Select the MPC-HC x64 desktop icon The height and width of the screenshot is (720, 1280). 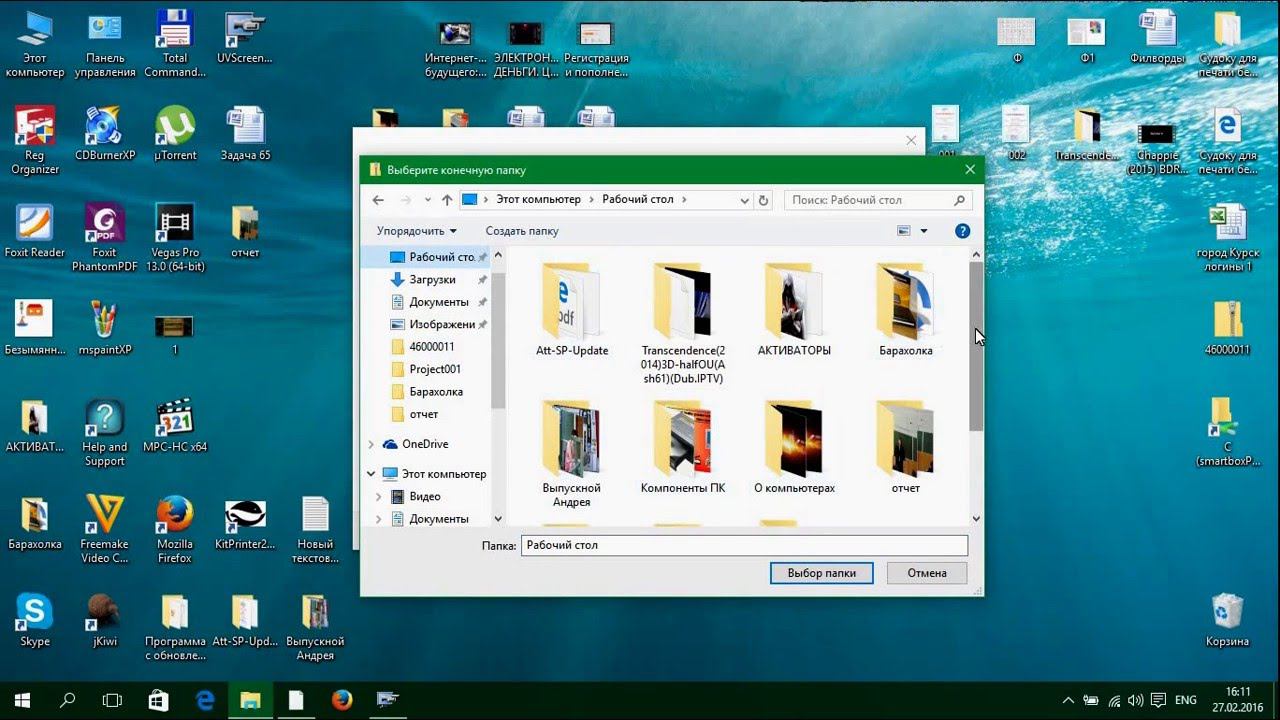175,426
